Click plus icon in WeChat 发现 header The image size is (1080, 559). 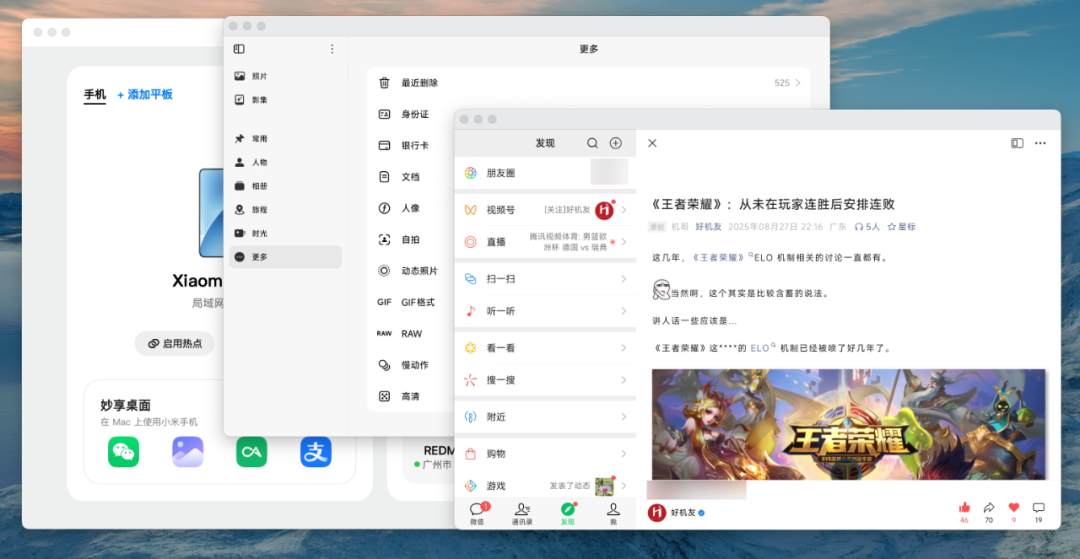point(616,143)
